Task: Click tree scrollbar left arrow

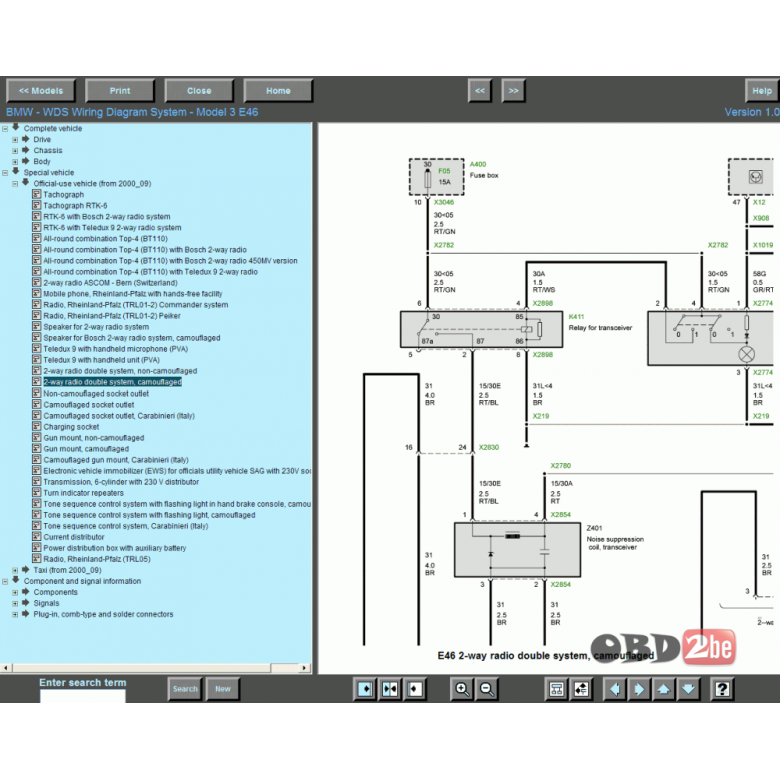Action: [x=5, y=668]
